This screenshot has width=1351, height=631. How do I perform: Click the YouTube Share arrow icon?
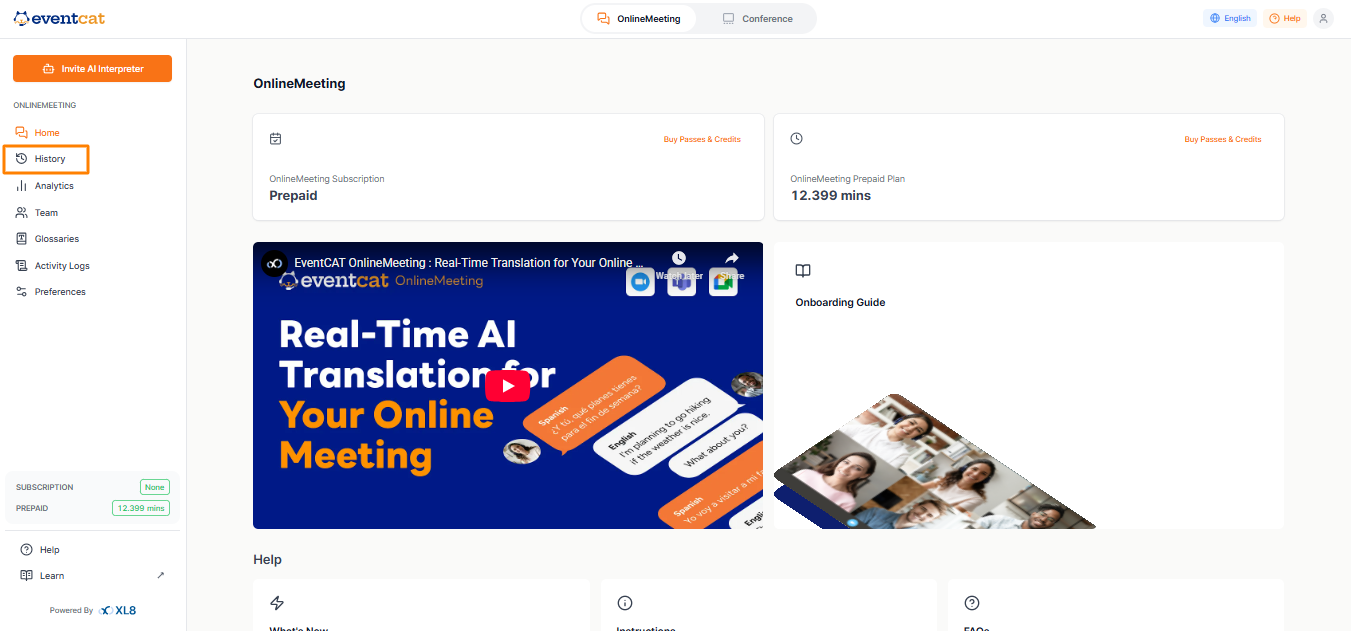[731, 258]
